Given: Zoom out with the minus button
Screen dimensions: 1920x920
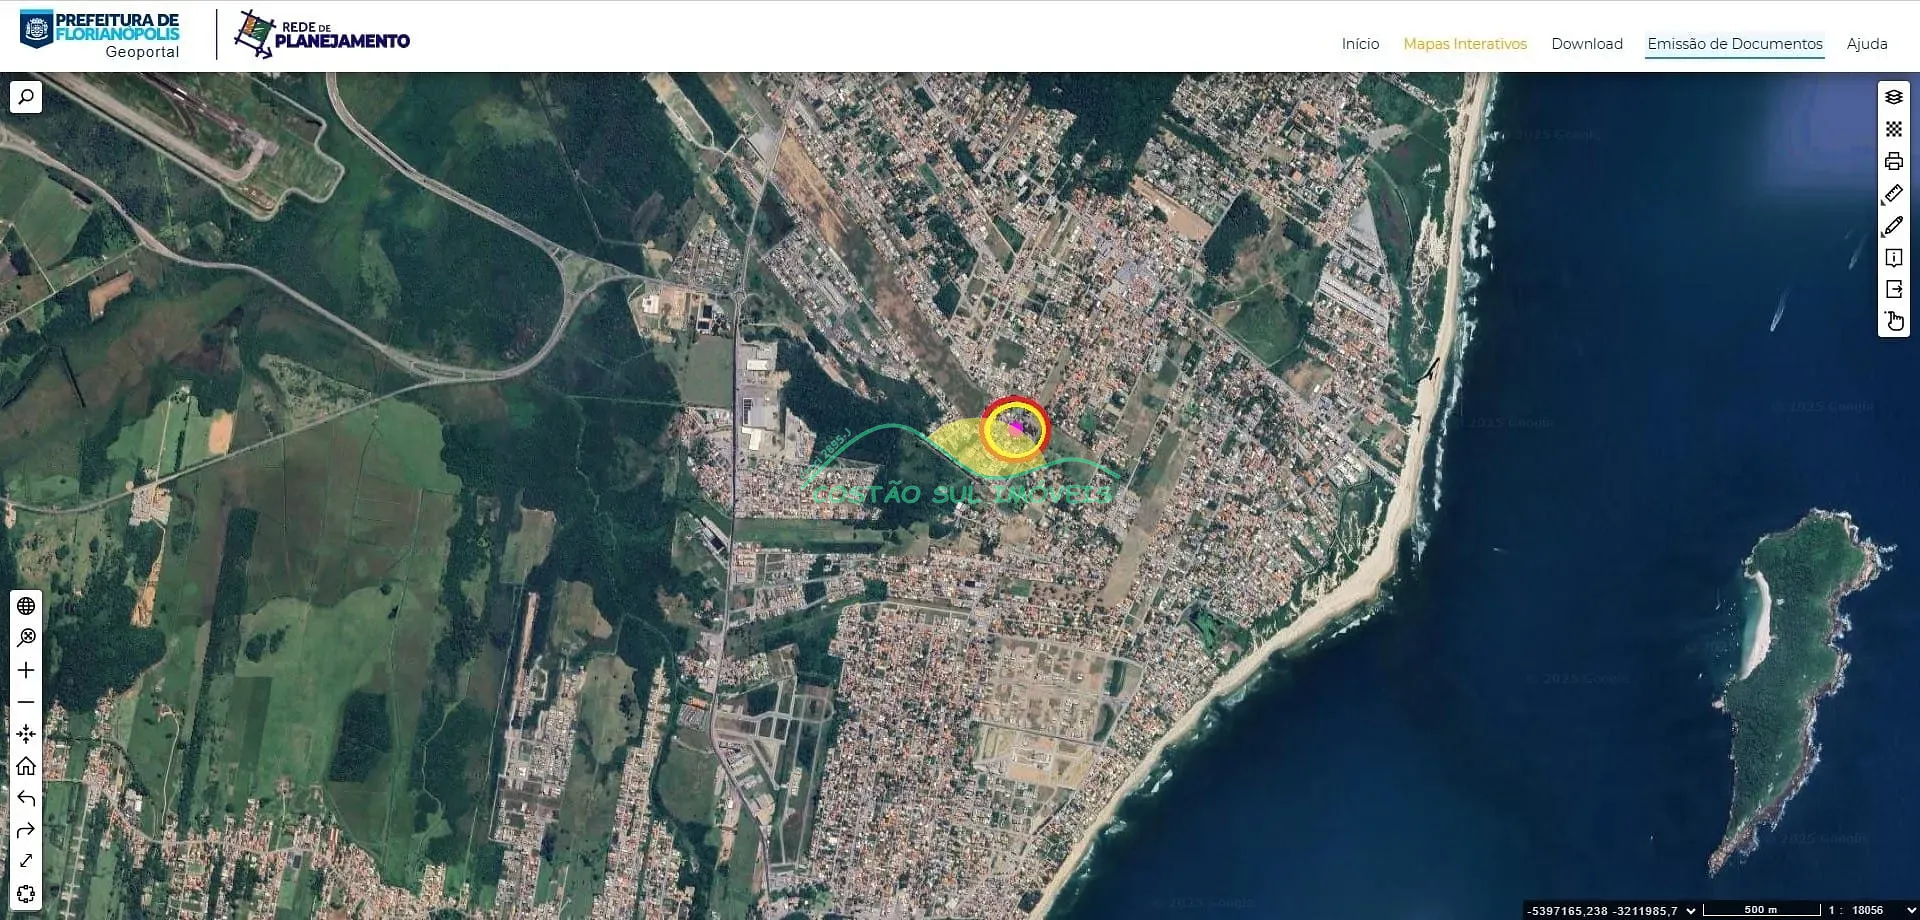Looking at the screenshot, I should 26,702.
